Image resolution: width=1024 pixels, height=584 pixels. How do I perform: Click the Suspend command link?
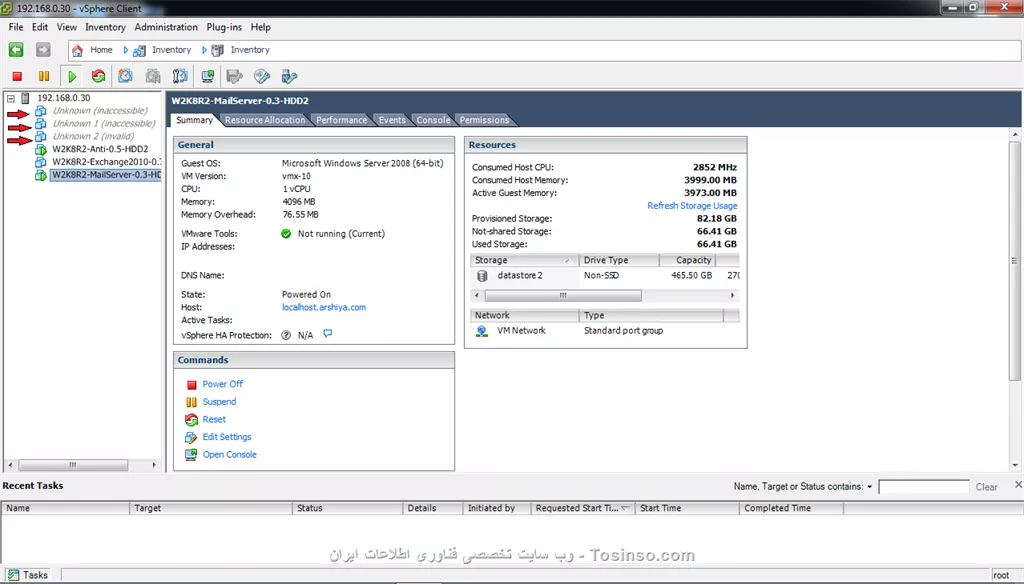pyautogui.click(x=219, y=402)
